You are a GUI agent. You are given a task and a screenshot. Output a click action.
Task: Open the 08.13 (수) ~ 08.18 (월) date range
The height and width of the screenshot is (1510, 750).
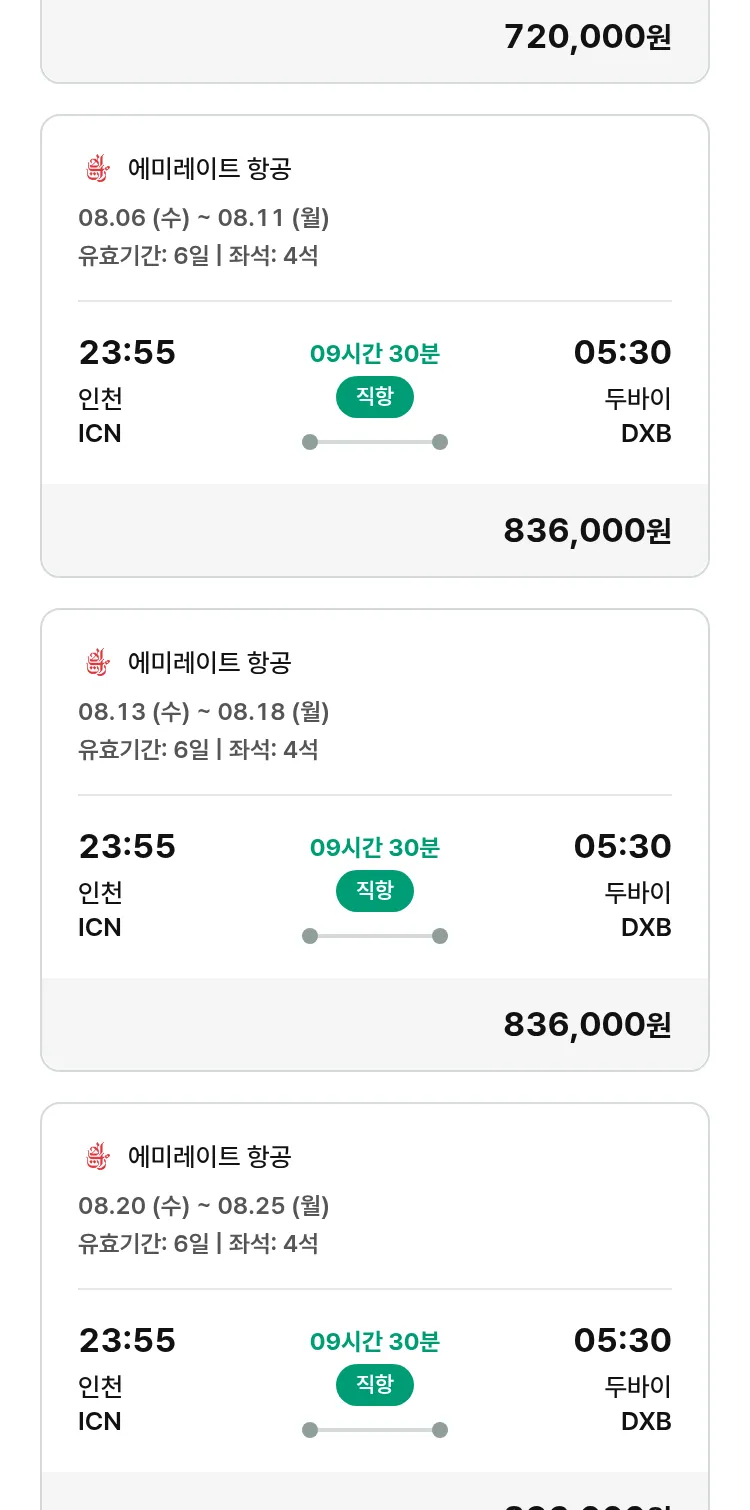coord(204,711)
